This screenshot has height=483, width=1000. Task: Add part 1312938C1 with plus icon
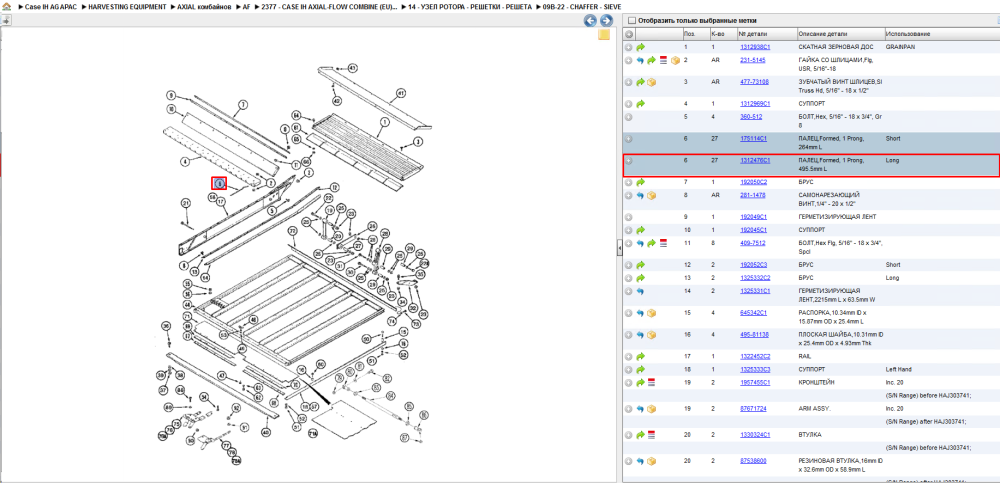[629, 47]
